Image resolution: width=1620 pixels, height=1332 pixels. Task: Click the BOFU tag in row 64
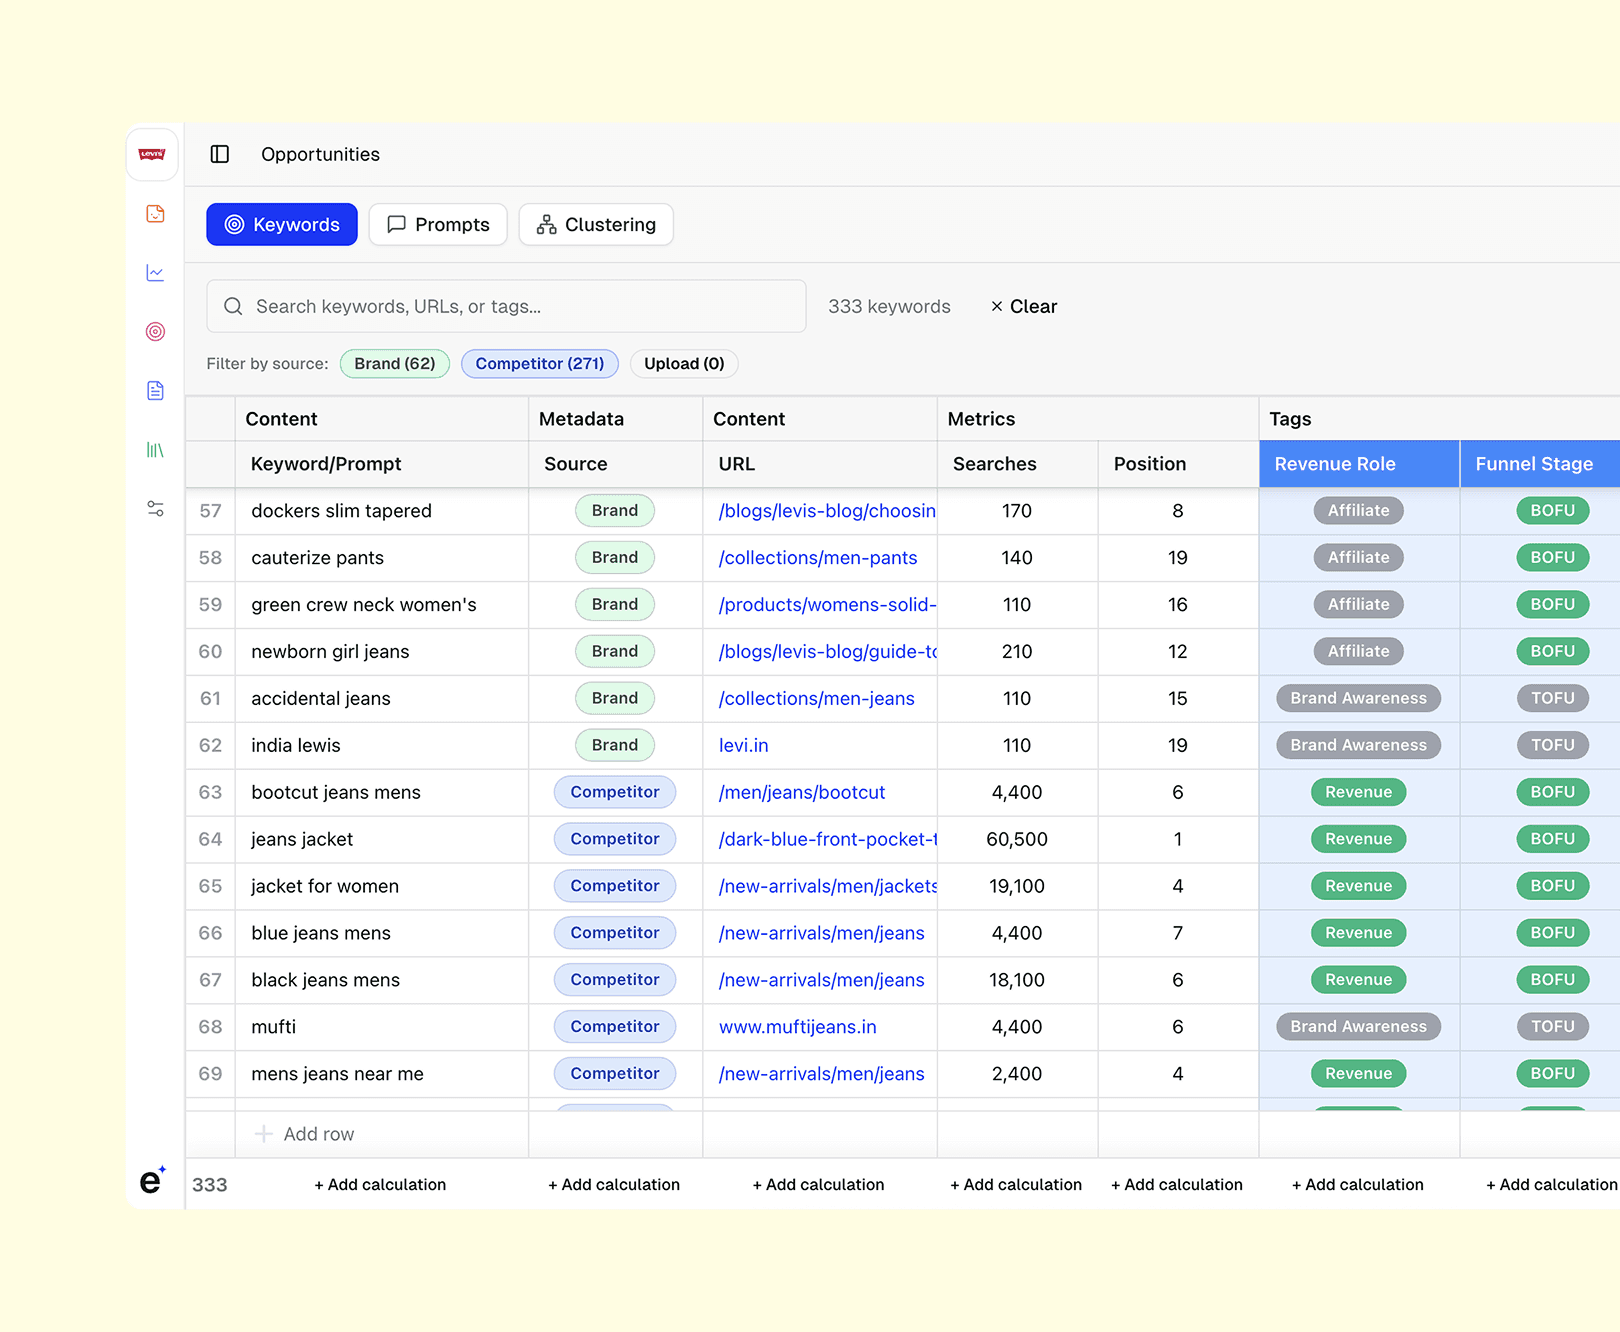[1553, 840]
